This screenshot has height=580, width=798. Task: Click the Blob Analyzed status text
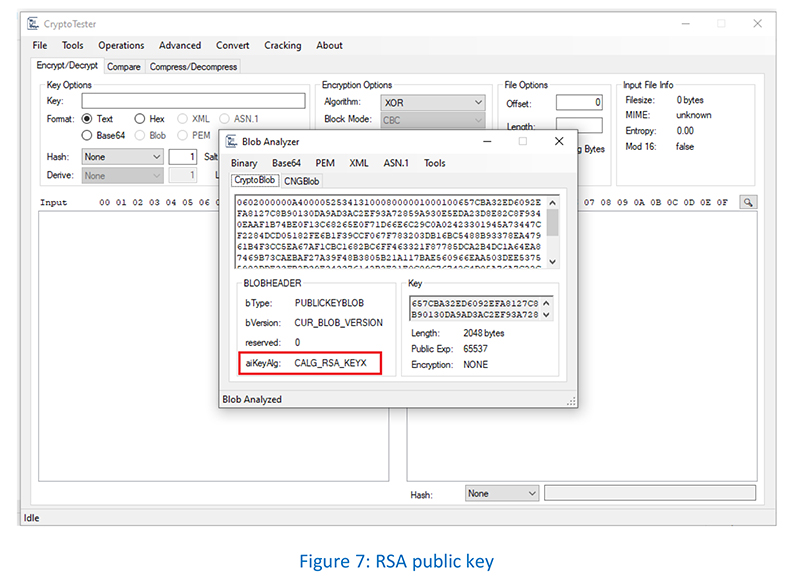[252, 399]
